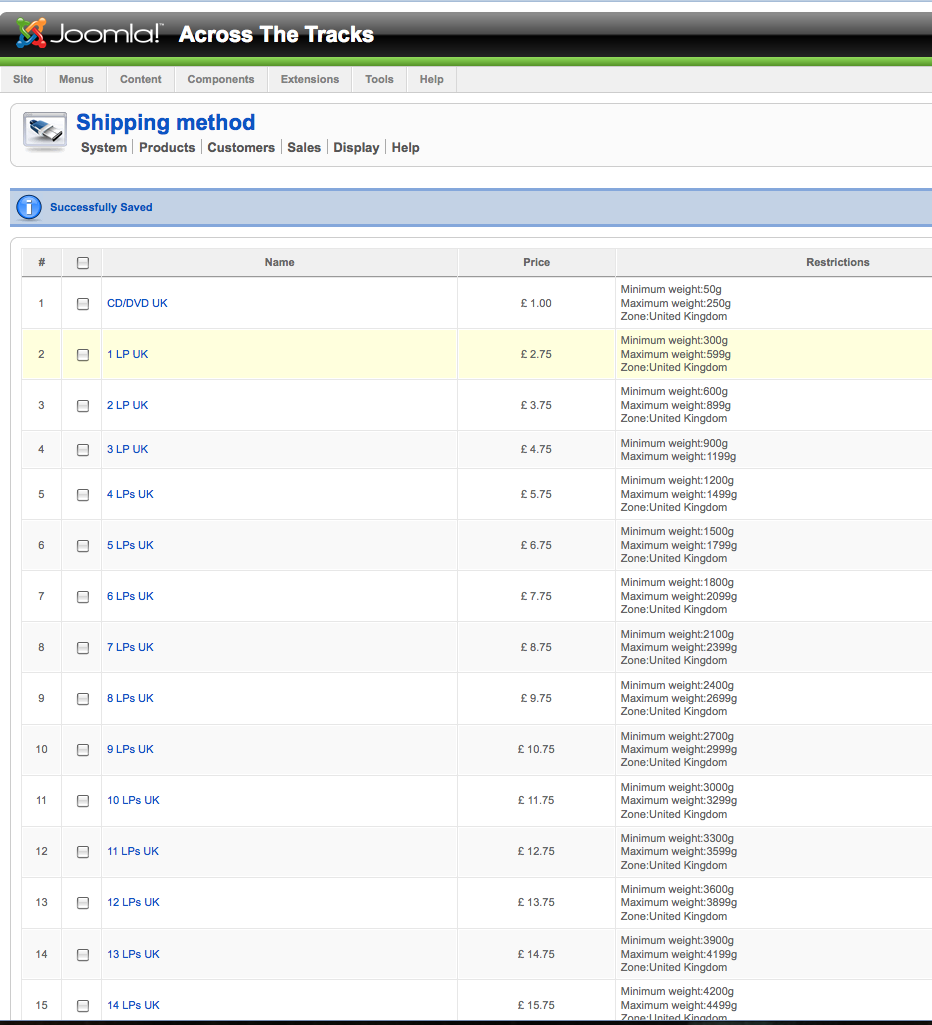The width and height of the screenshot is (932, 1025).
Task: Open the 5 LPs UK shipping method
Action: pyautogui.click(x=130, y=545)
